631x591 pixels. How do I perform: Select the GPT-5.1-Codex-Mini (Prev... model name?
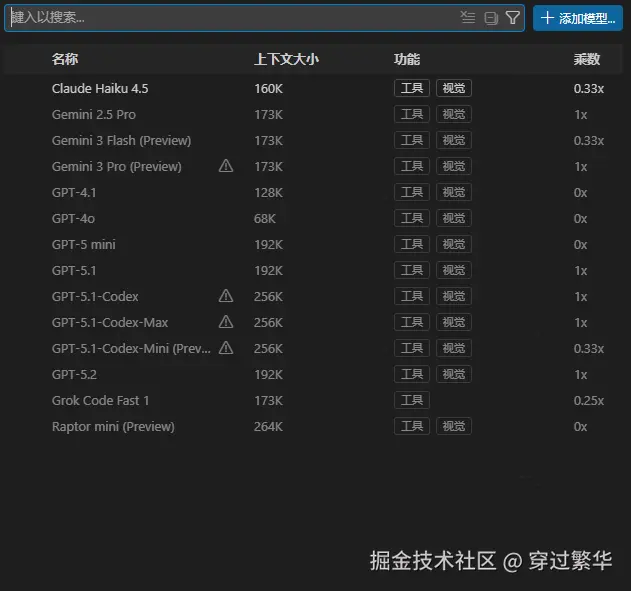click(131, 348)
